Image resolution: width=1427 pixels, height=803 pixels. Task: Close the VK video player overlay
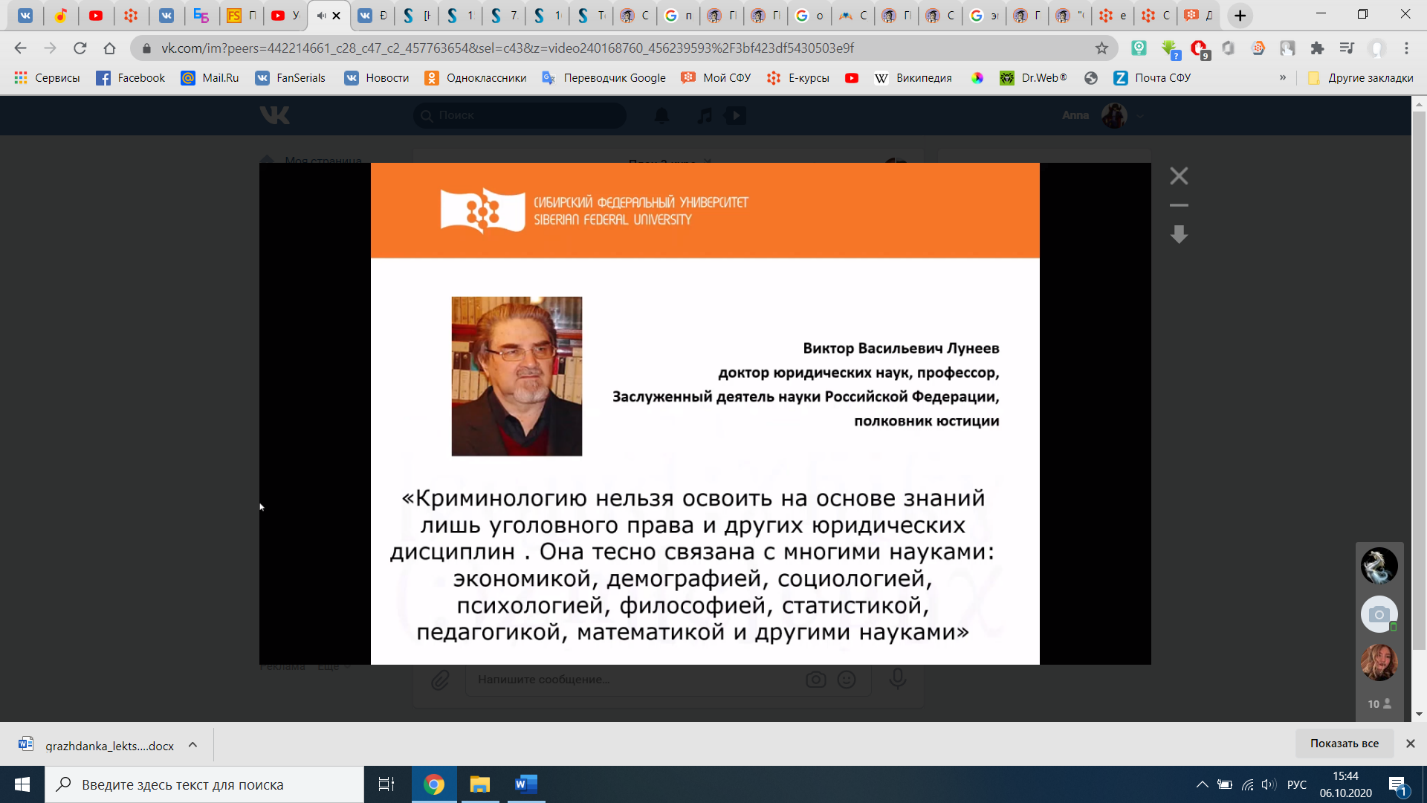coord(1179,176)
